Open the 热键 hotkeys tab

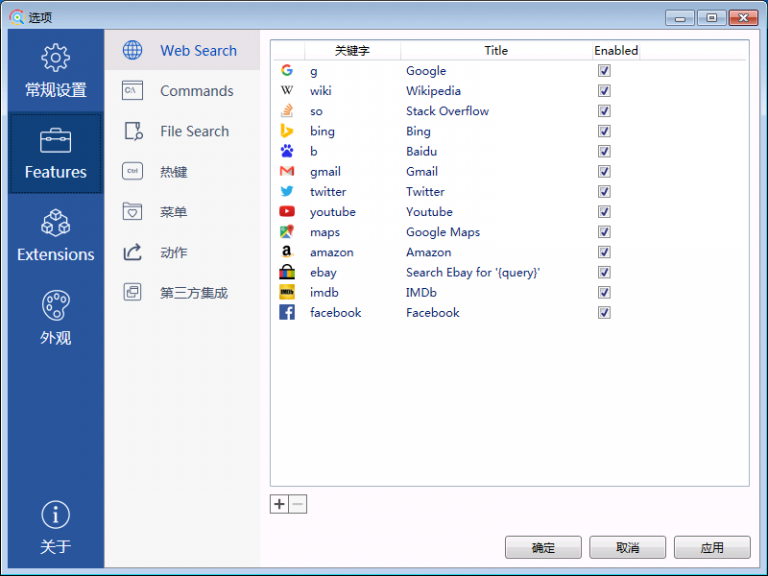click(173, 172)
